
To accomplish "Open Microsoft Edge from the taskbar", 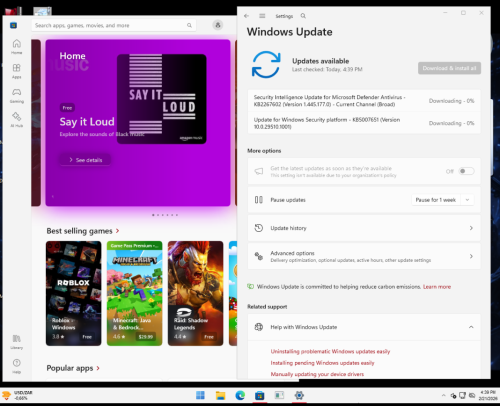I will [240, 395].
